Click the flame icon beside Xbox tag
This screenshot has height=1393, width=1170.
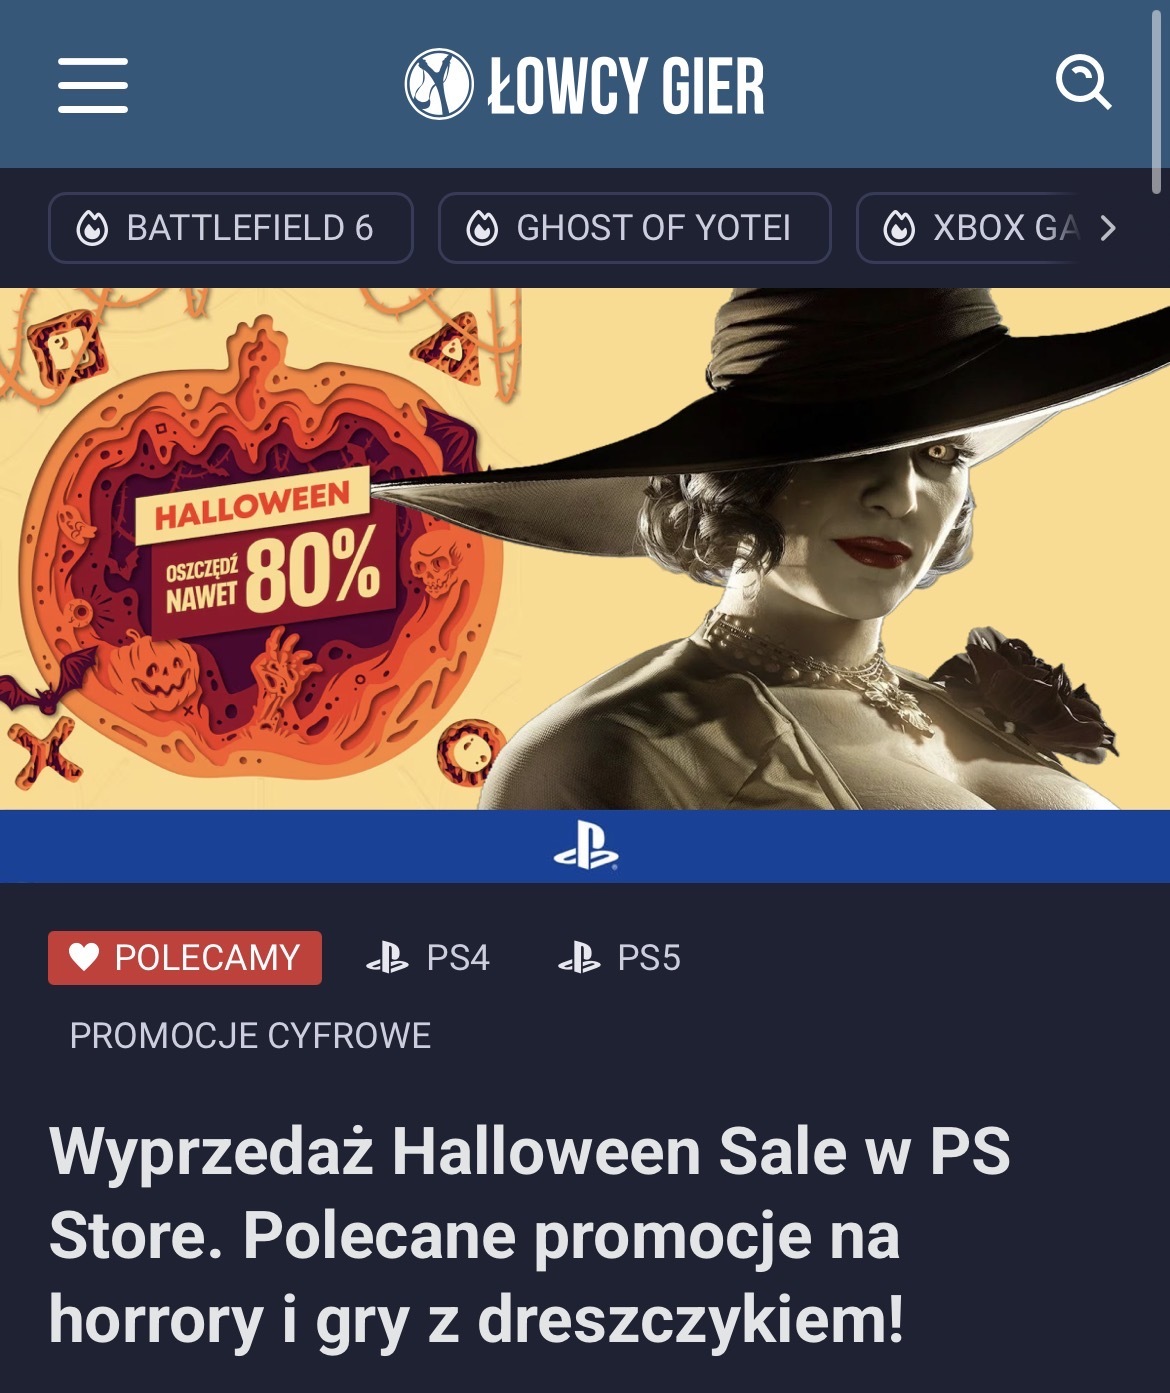(x=899, y=229)
